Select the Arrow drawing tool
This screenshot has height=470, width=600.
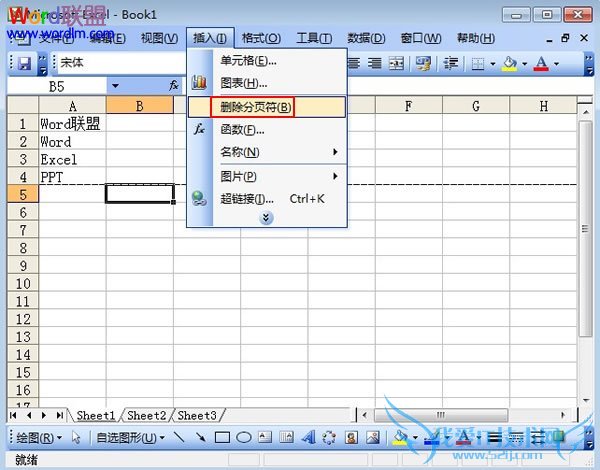click(x=201, y=437)
